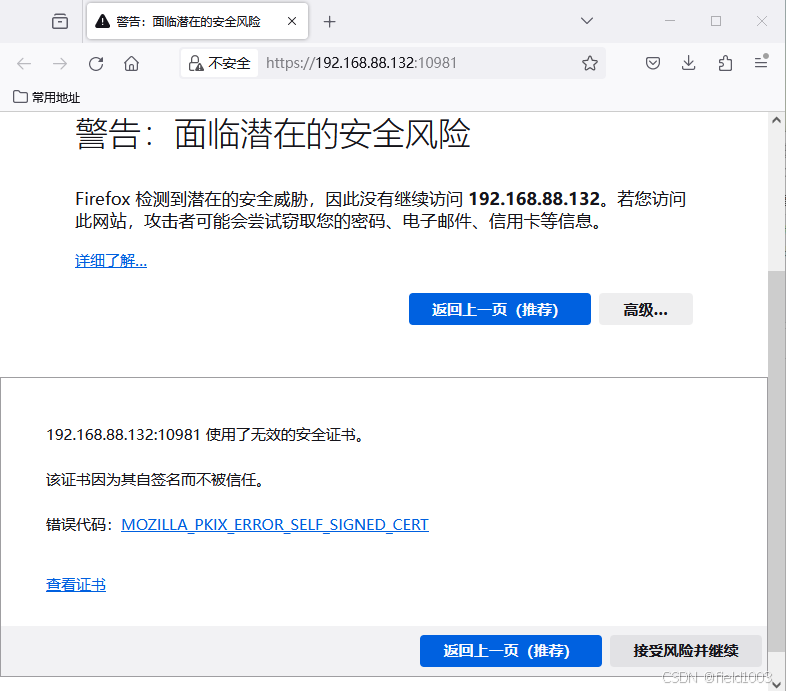
Task: Open the Extensions puzzle icon
Action: tap(725, 63)
